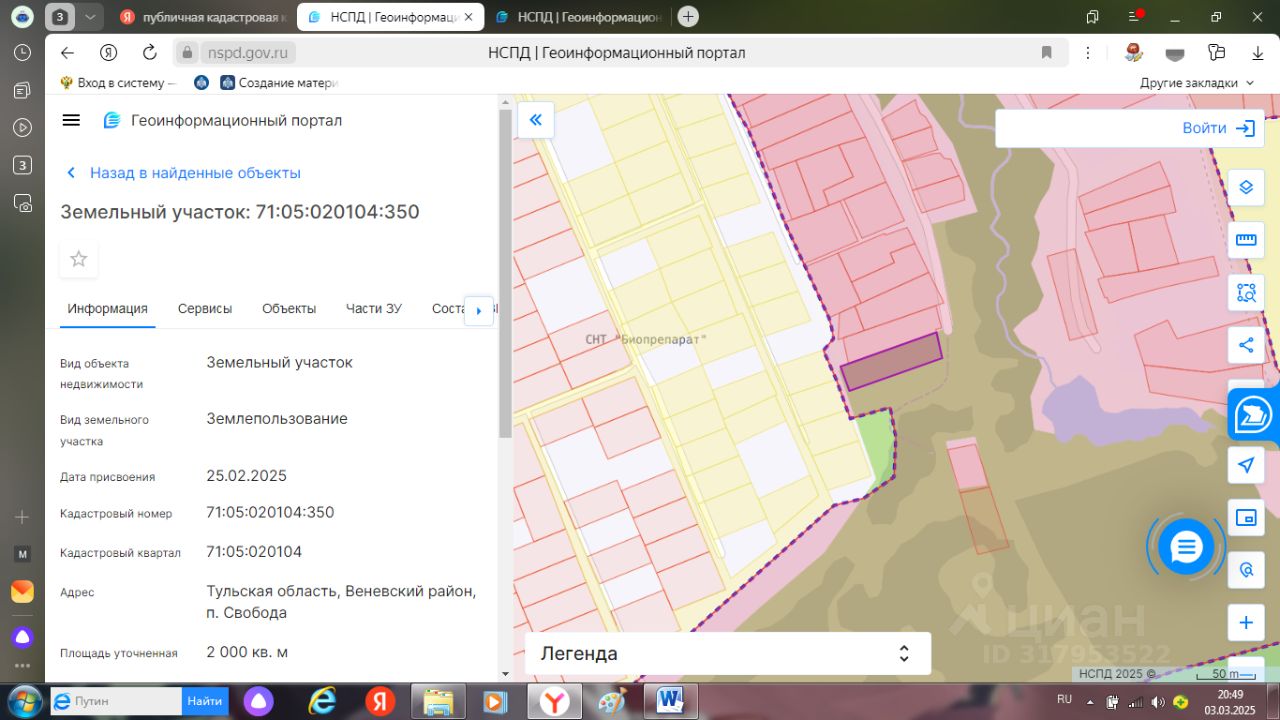This screenshot has width=1280, height=720.
Task: Expand Другие закладки bookmarks folder
Action: [x=1197, y=83]
